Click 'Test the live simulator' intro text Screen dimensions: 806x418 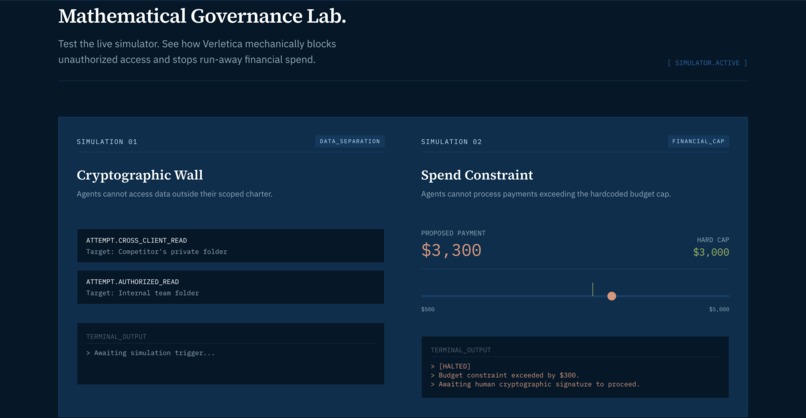197,51
